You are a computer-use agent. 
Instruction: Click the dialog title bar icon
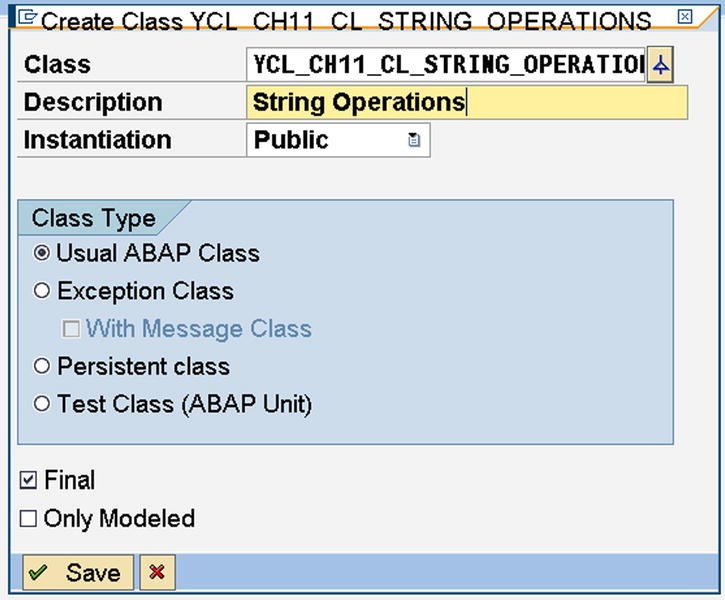(27, 18)
